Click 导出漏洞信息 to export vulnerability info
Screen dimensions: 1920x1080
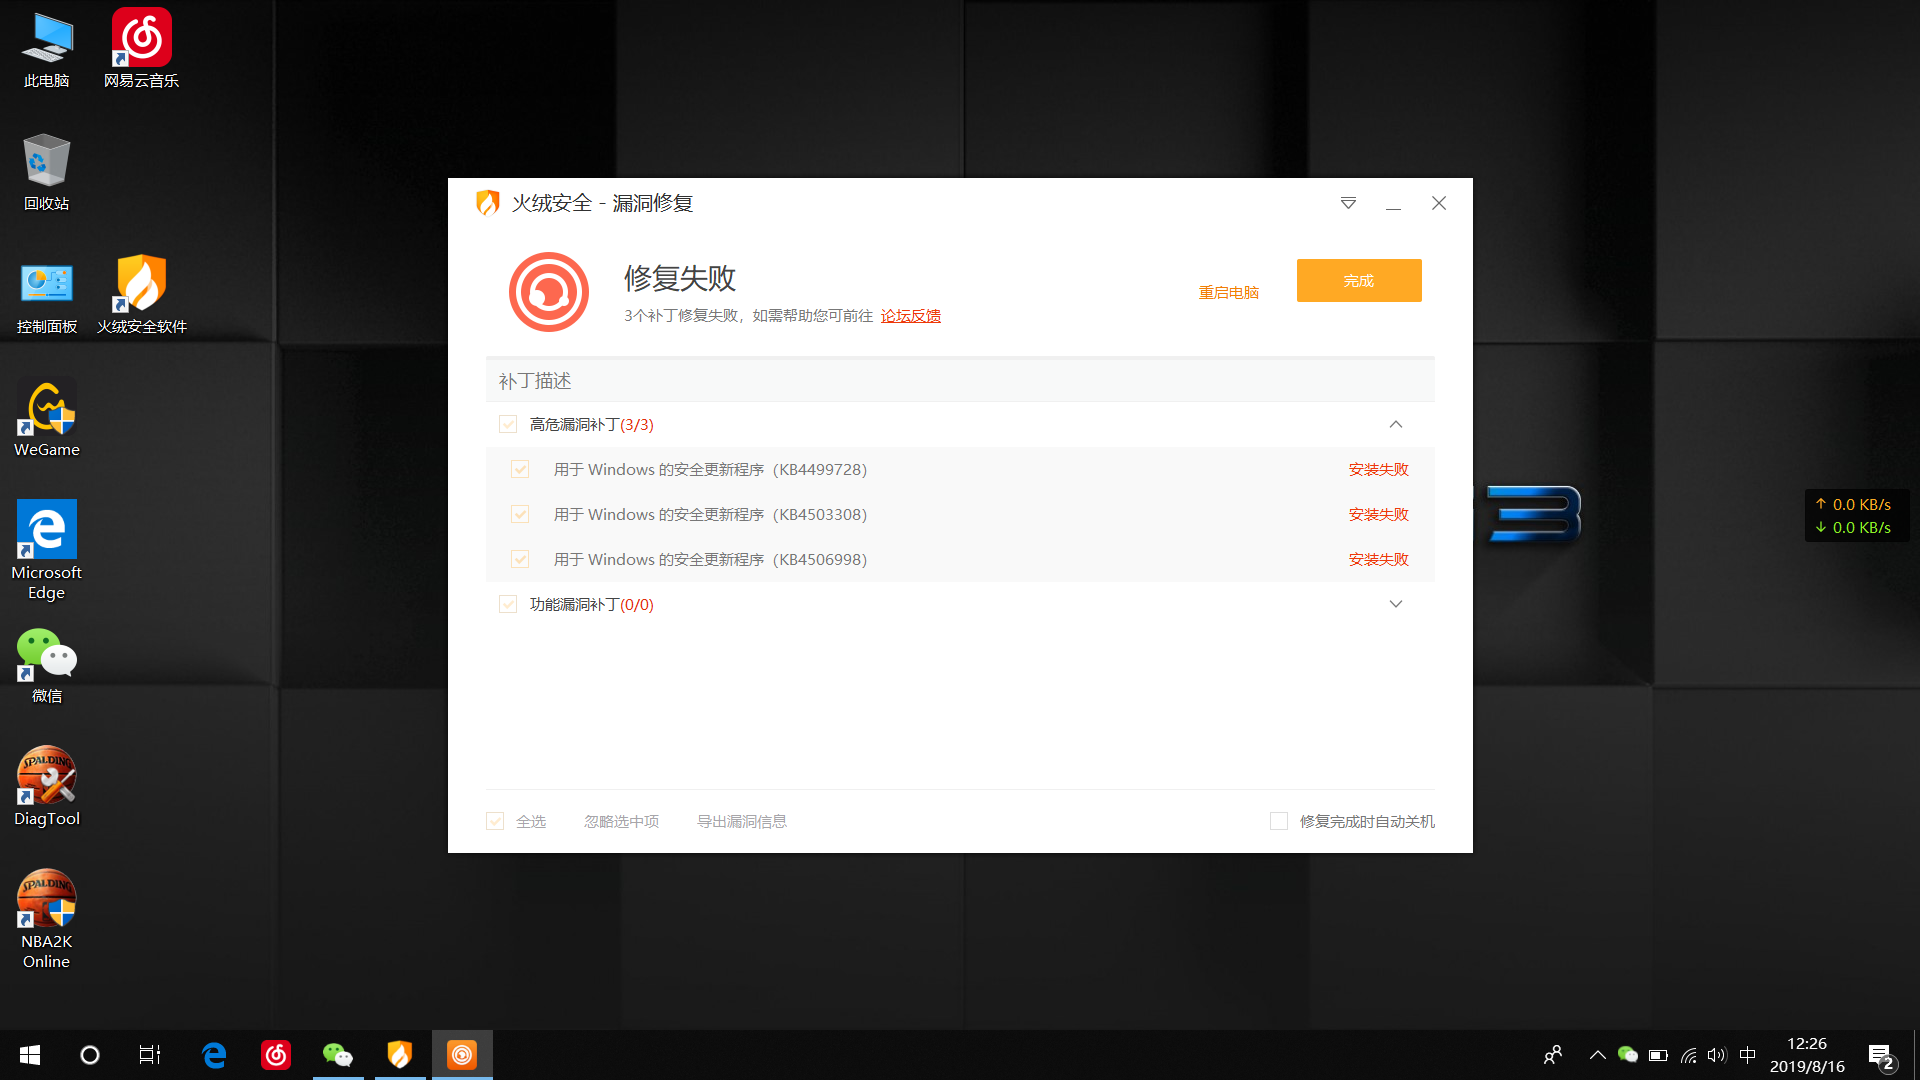tap(742, 821)
